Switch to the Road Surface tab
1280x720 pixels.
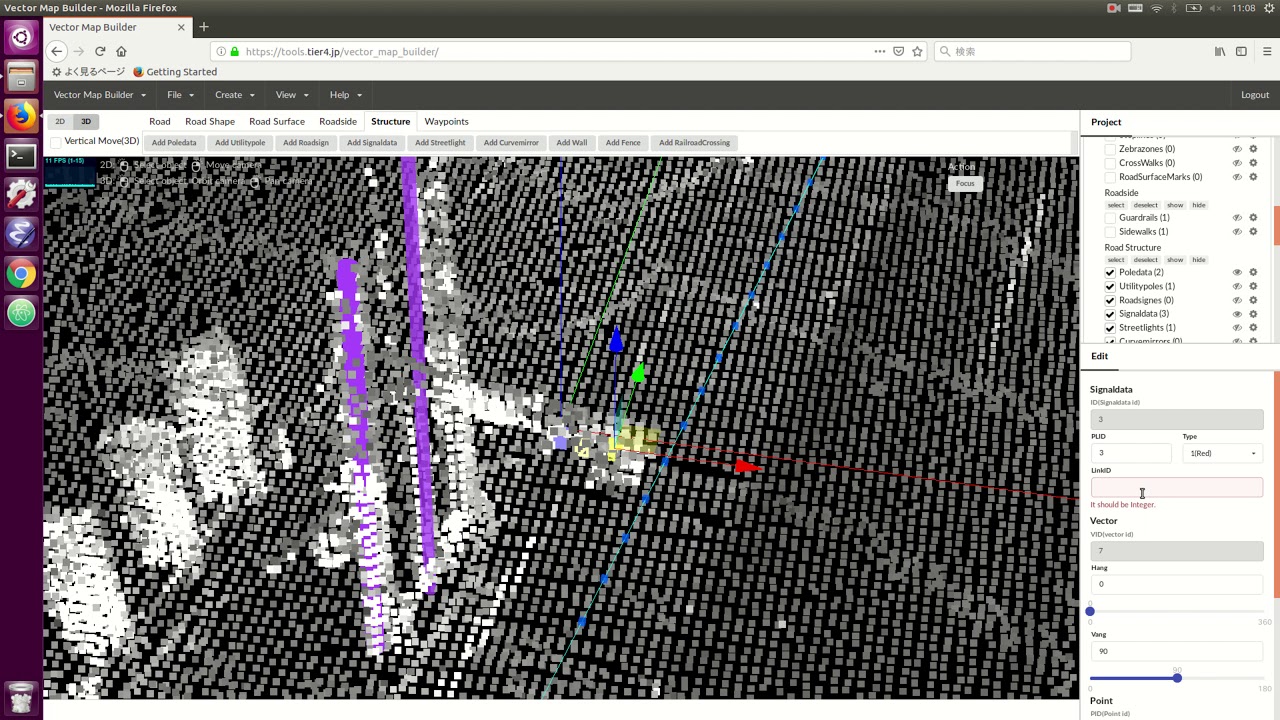point(277,121)
